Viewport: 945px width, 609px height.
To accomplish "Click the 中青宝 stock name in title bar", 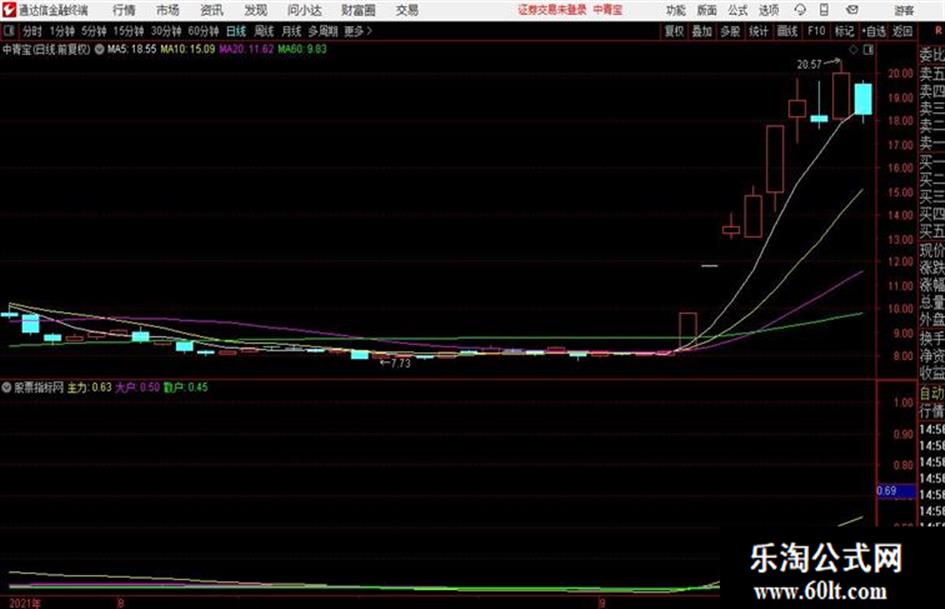I will pos(17,49).
